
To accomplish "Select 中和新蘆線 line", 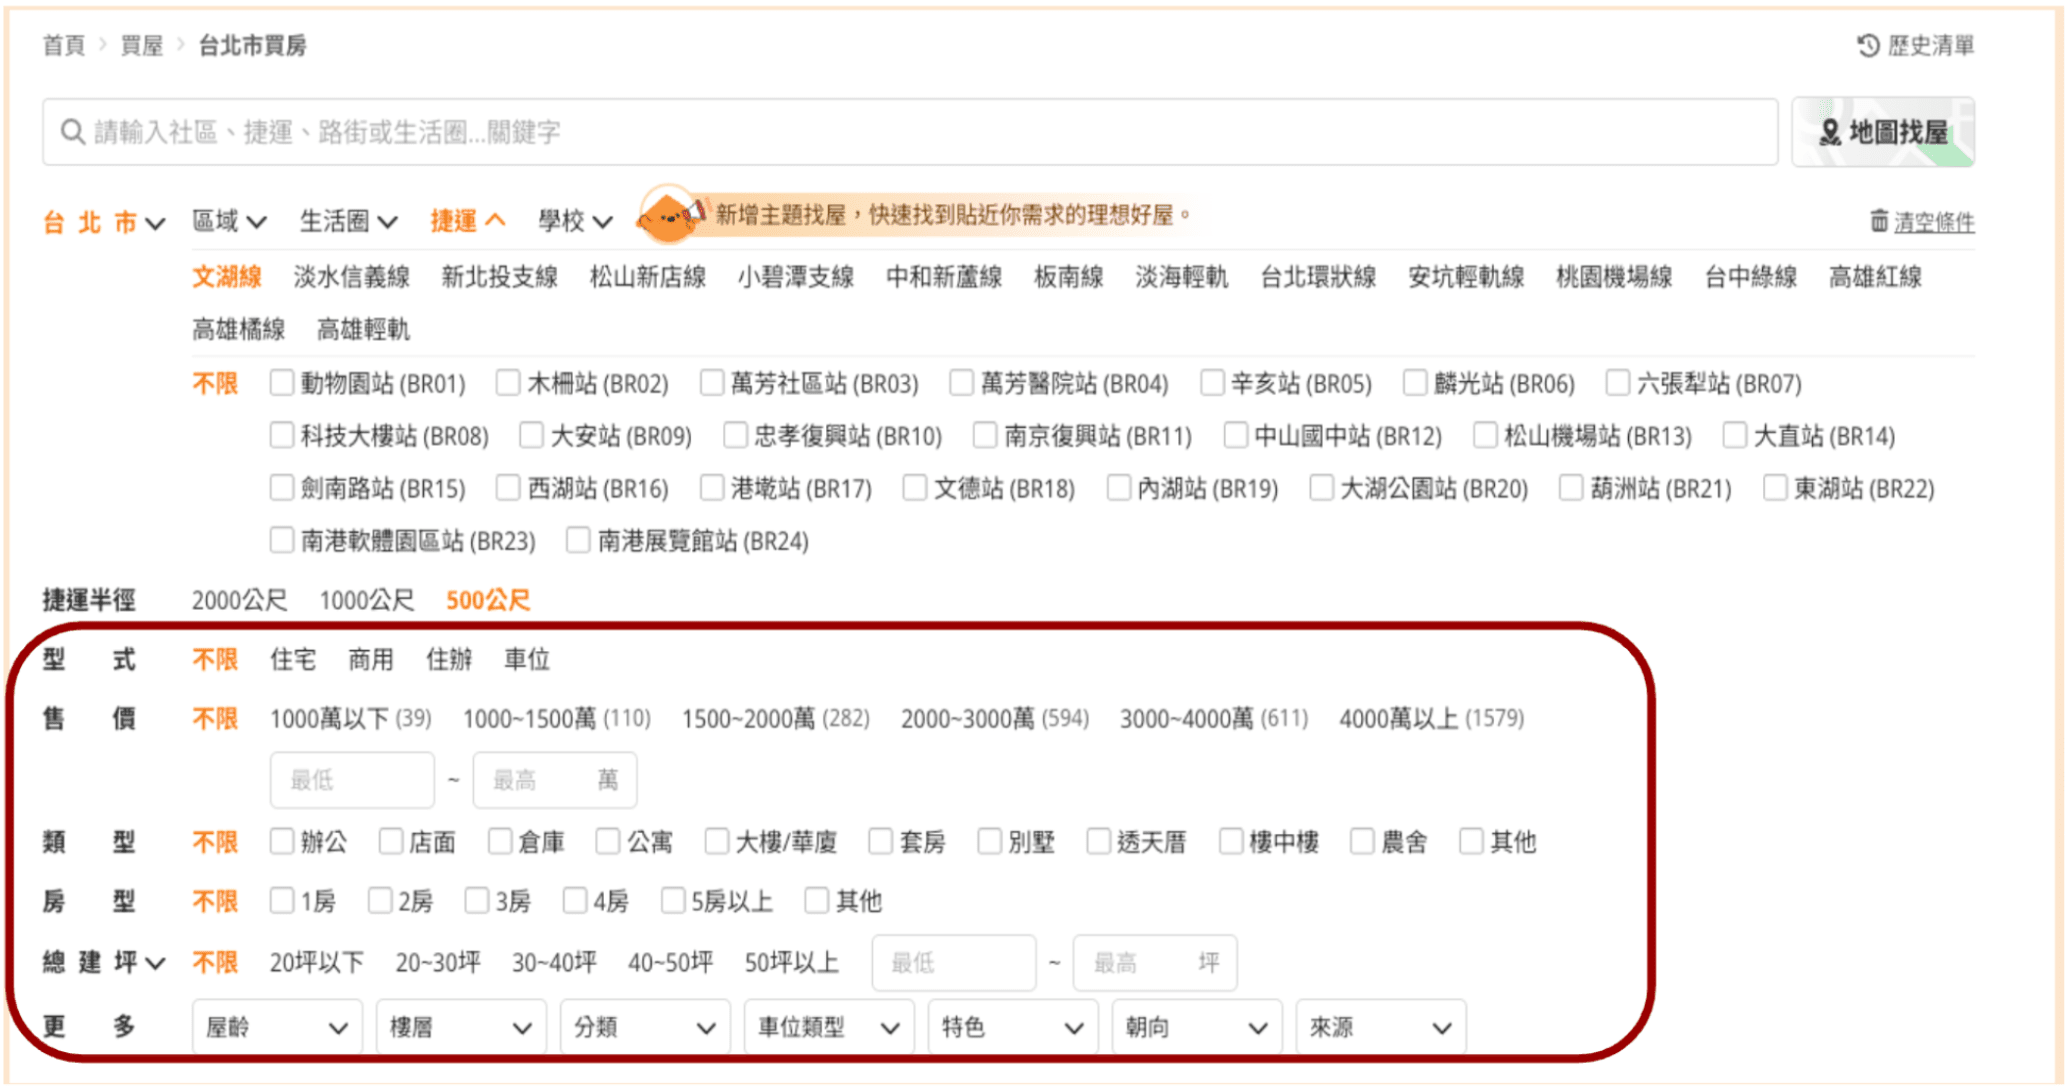I will click(944, 277).
